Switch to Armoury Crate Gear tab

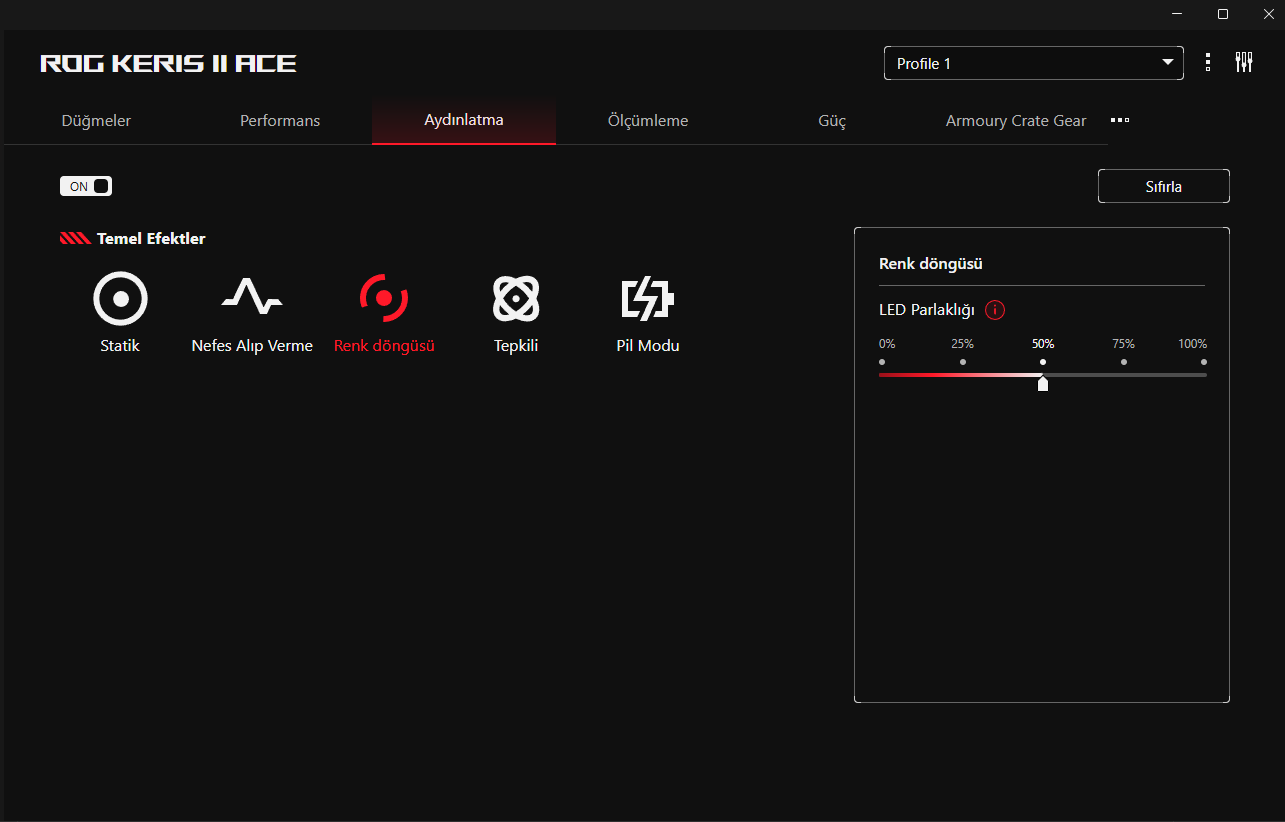1016,121
